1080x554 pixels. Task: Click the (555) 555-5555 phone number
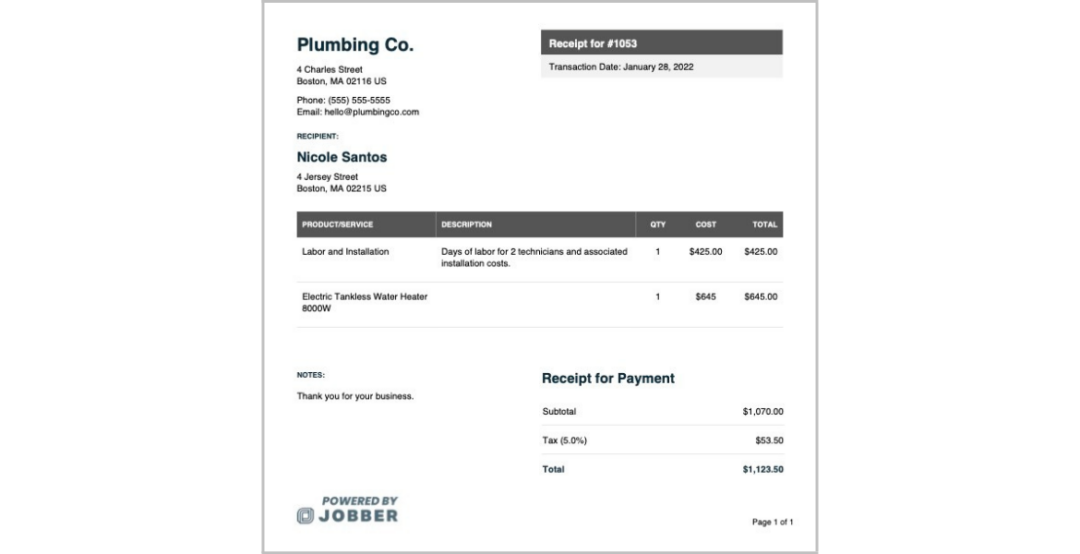(359, 100)
